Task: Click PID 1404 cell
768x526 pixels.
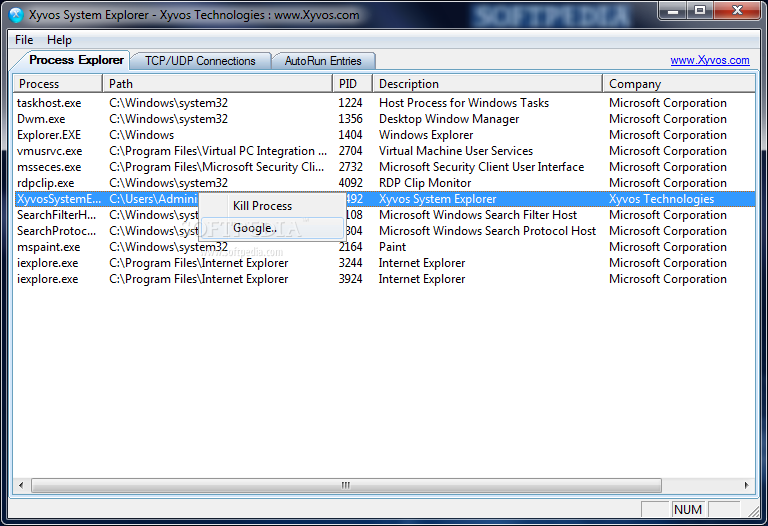Action: click(x=350, y=135)
